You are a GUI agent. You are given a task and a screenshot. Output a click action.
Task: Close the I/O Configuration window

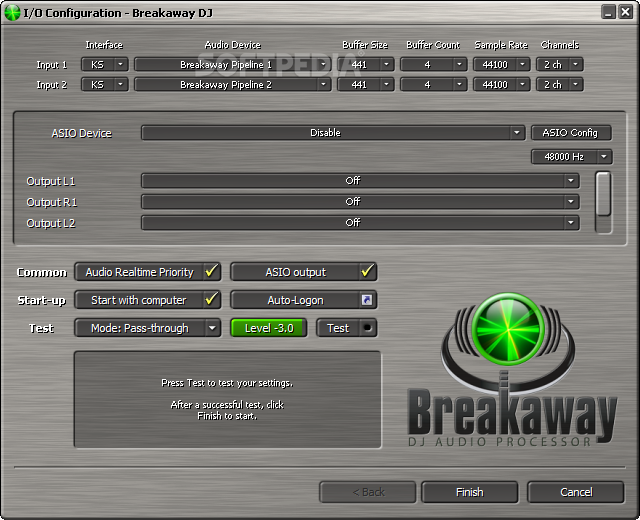point(625,12)
